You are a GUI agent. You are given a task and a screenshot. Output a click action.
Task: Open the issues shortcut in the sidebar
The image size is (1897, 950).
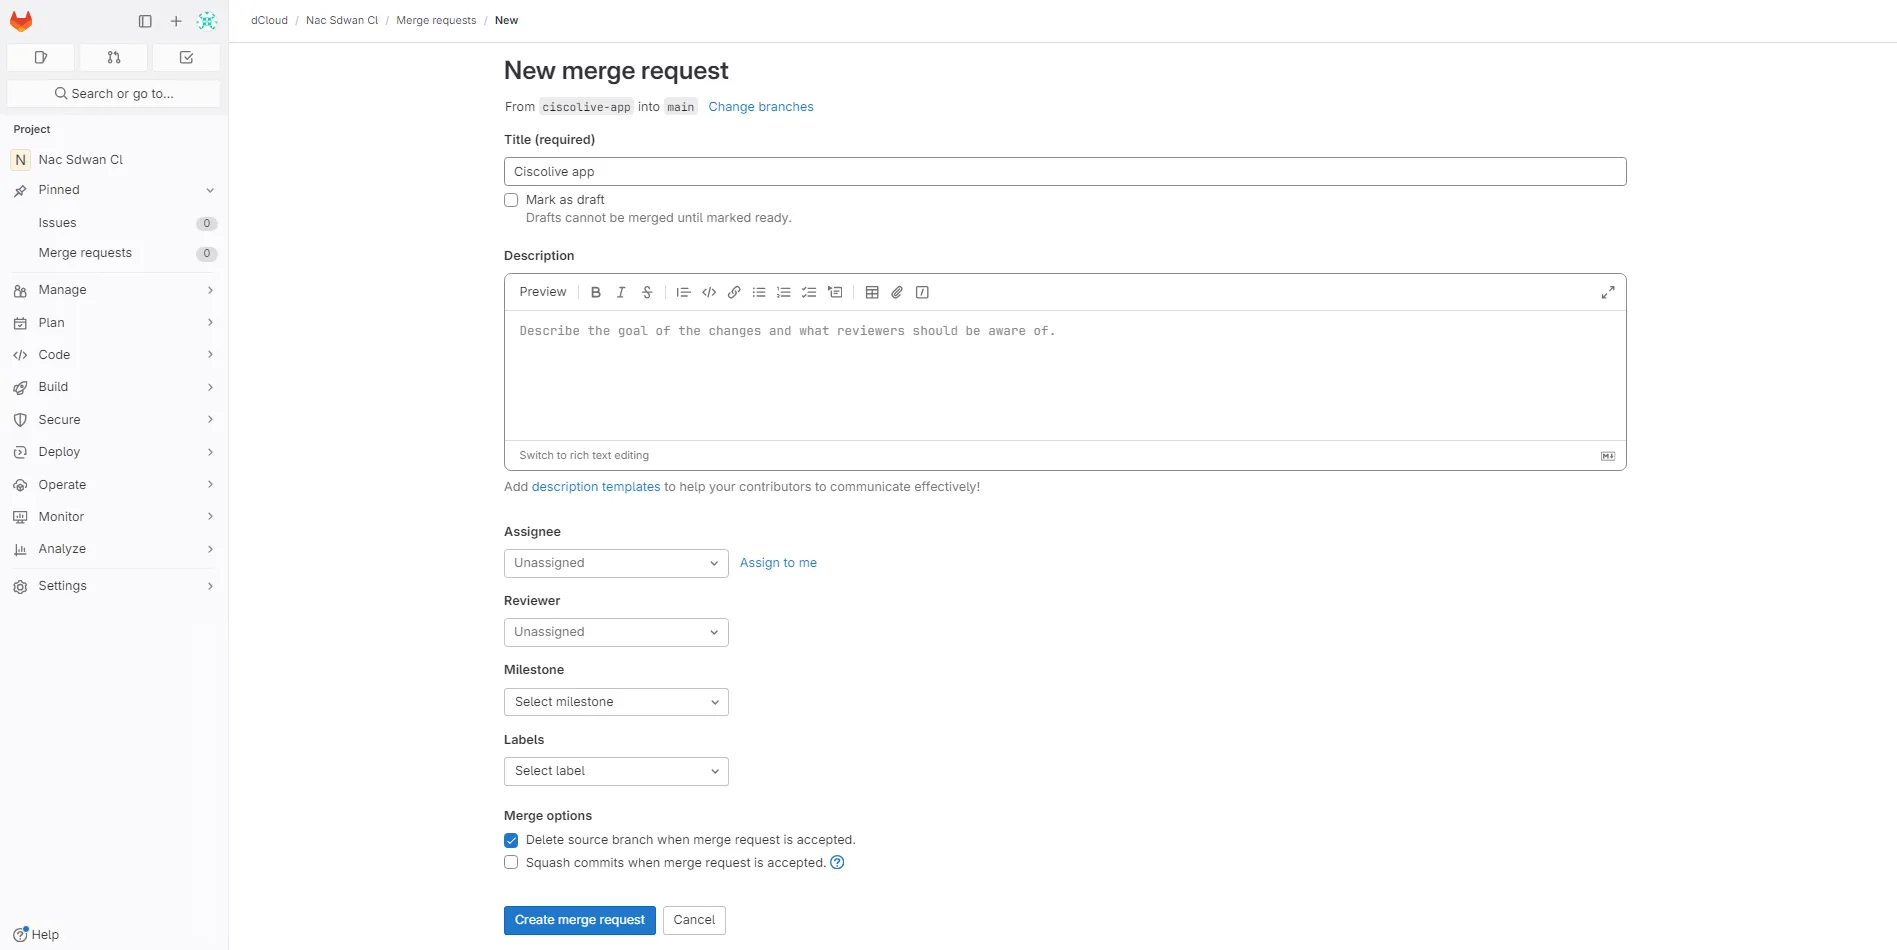40,57
